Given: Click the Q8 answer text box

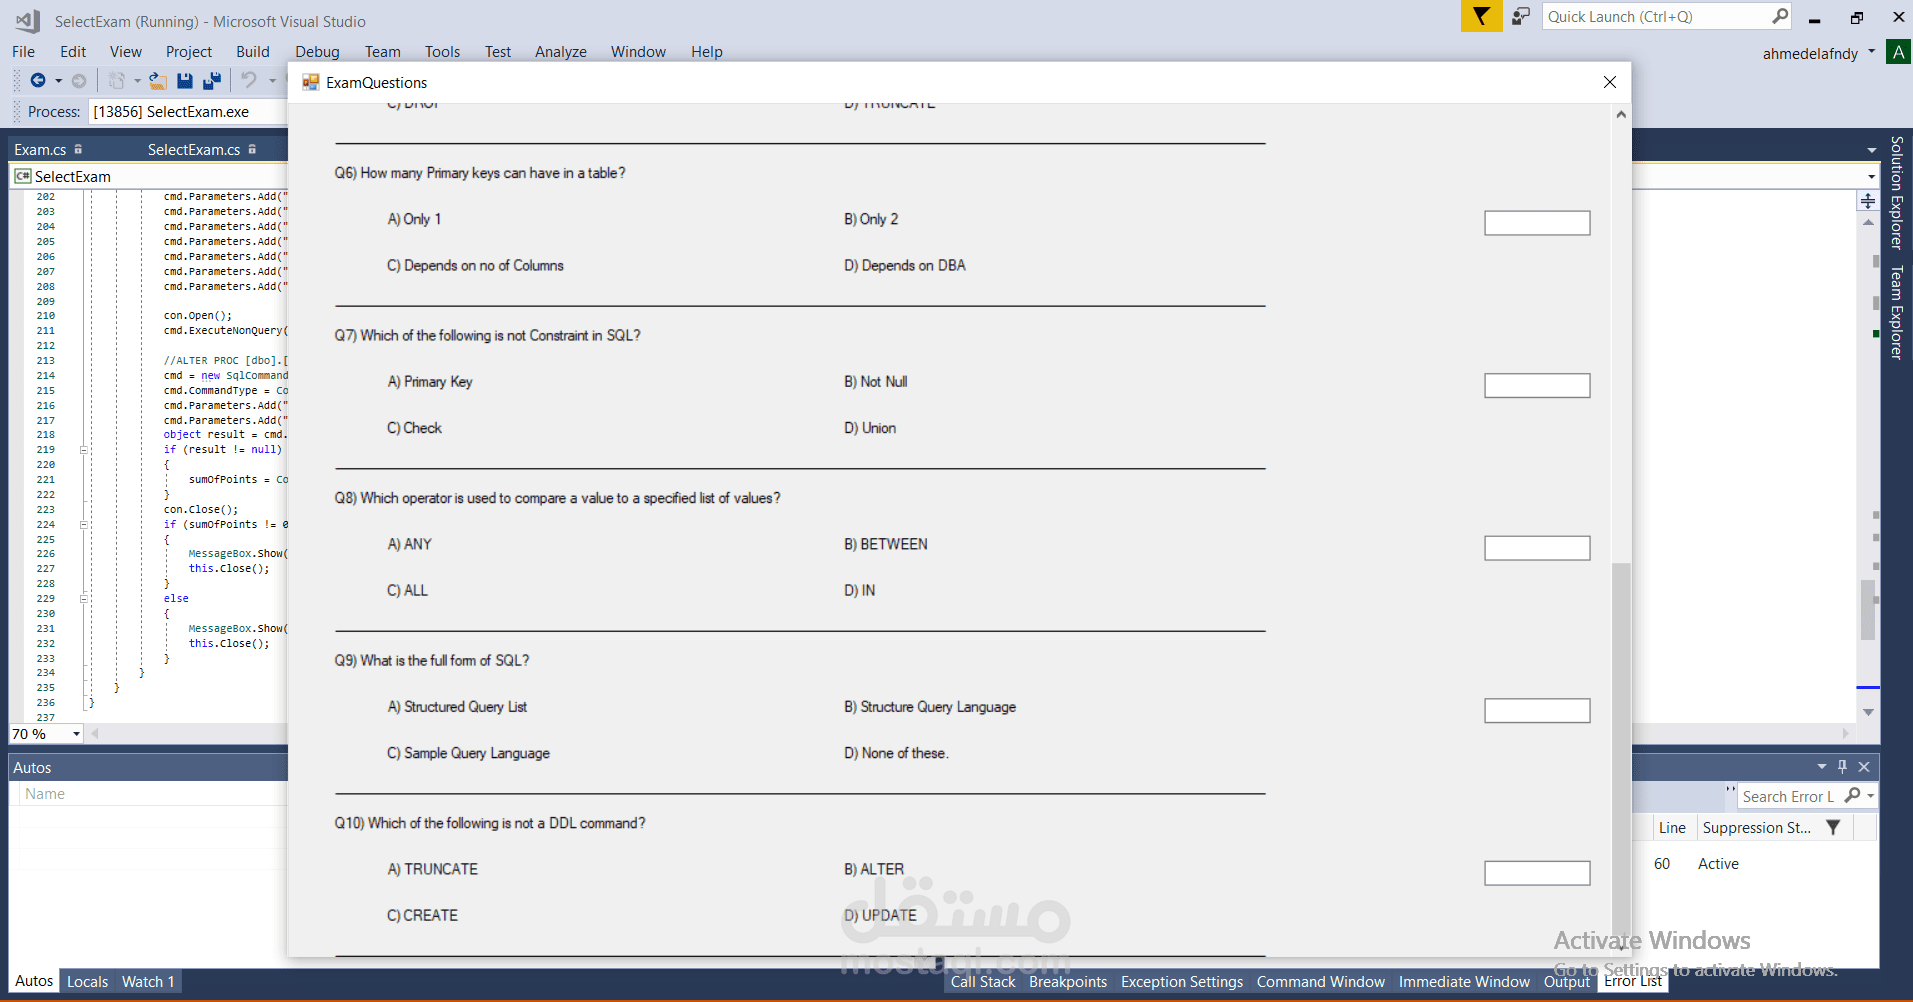Looking at the screenshot, I should (x=1537, y=548).
